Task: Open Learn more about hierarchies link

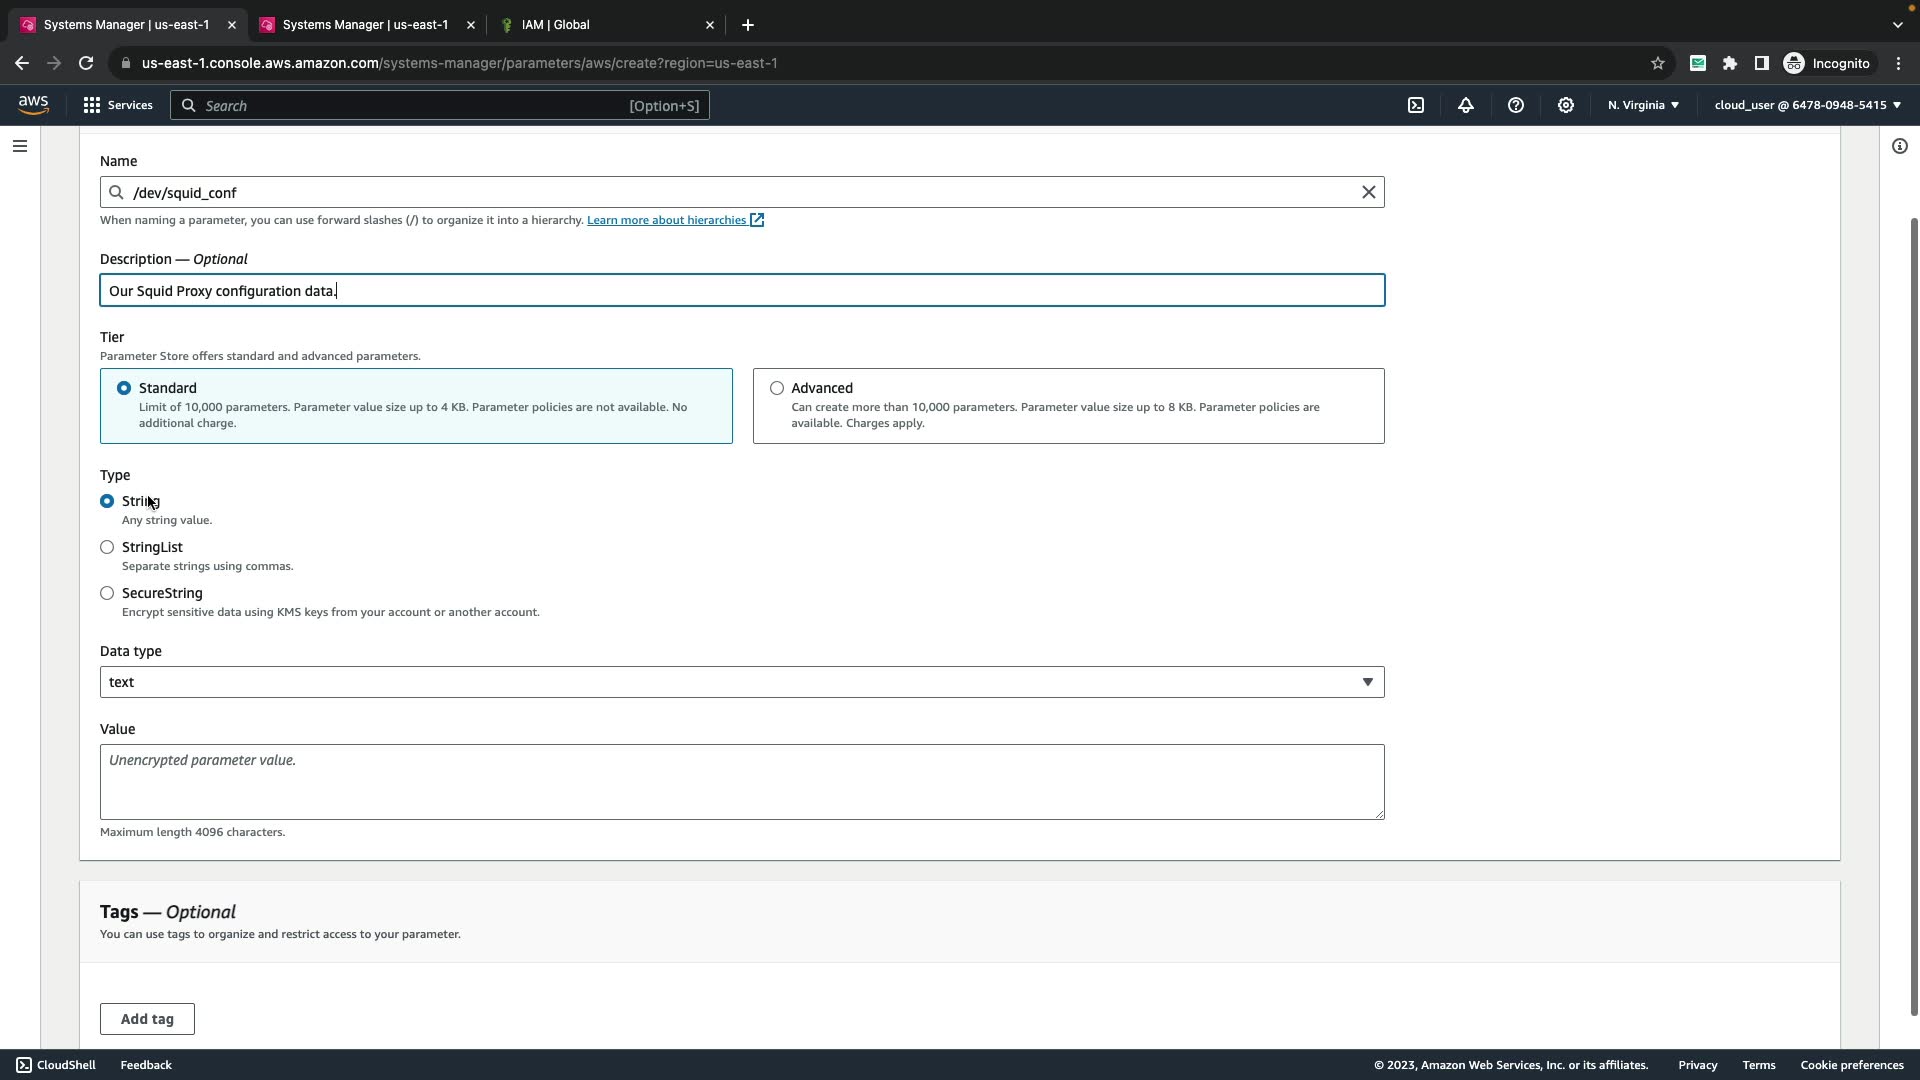Action: point(666,220)
